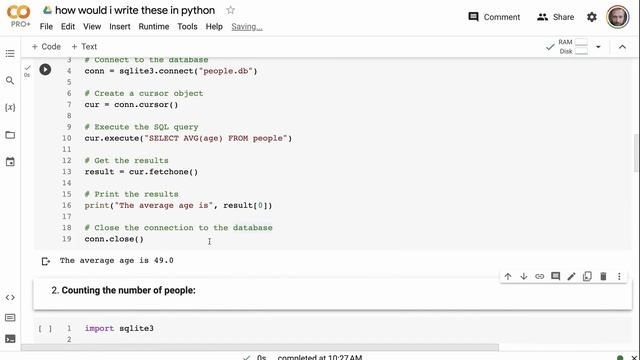Add a new Code cell
640x360 pixels.
tap(46, 47)
